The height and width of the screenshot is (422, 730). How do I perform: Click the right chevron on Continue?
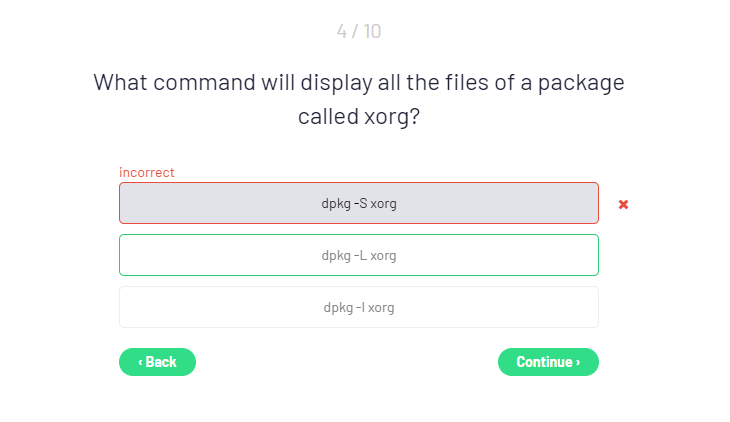578,362
